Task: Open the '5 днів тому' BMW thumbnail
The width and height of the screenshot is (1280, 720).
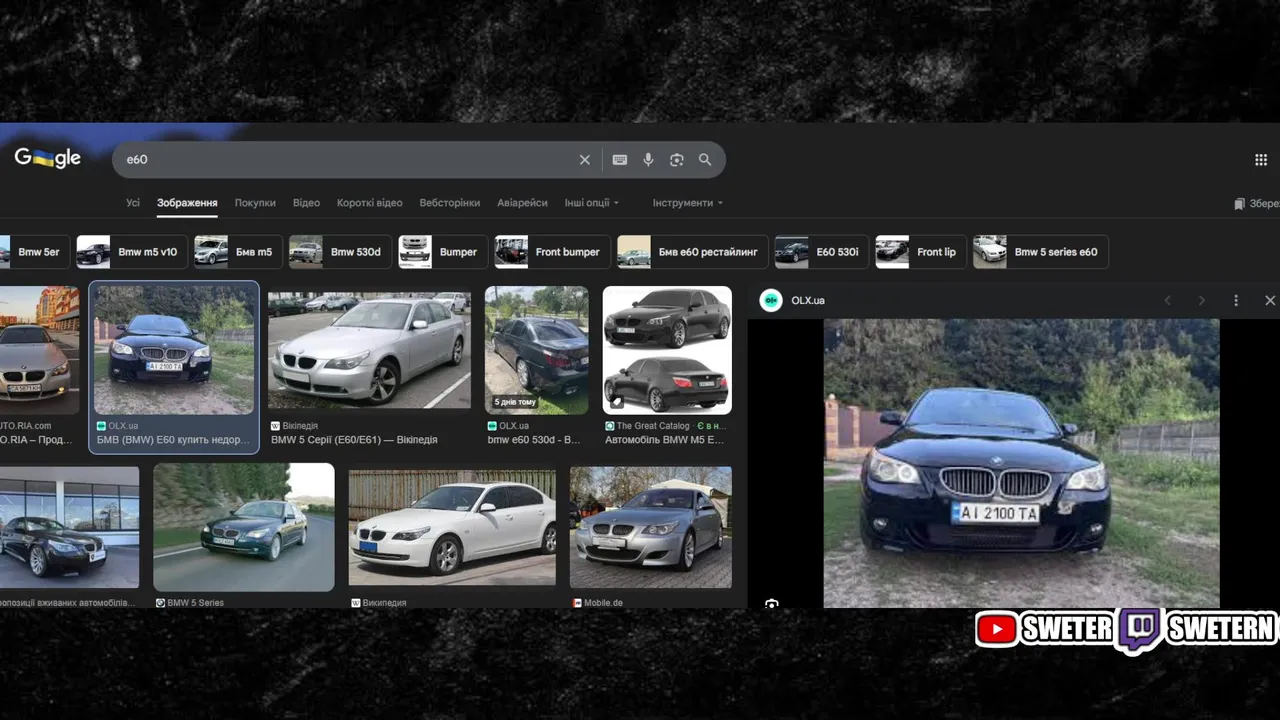Action: pyautogui.click(x=537, y=350)
